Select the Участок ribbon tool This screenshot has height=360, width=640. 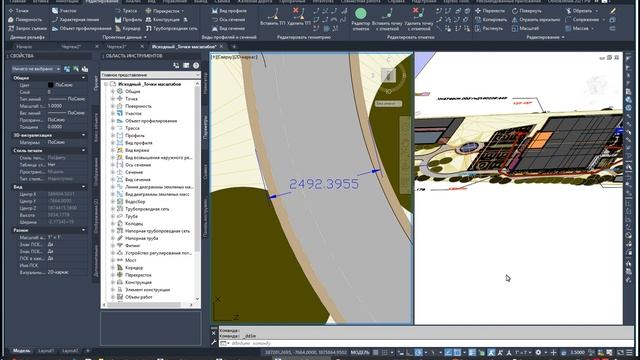(x=64, y=11)
